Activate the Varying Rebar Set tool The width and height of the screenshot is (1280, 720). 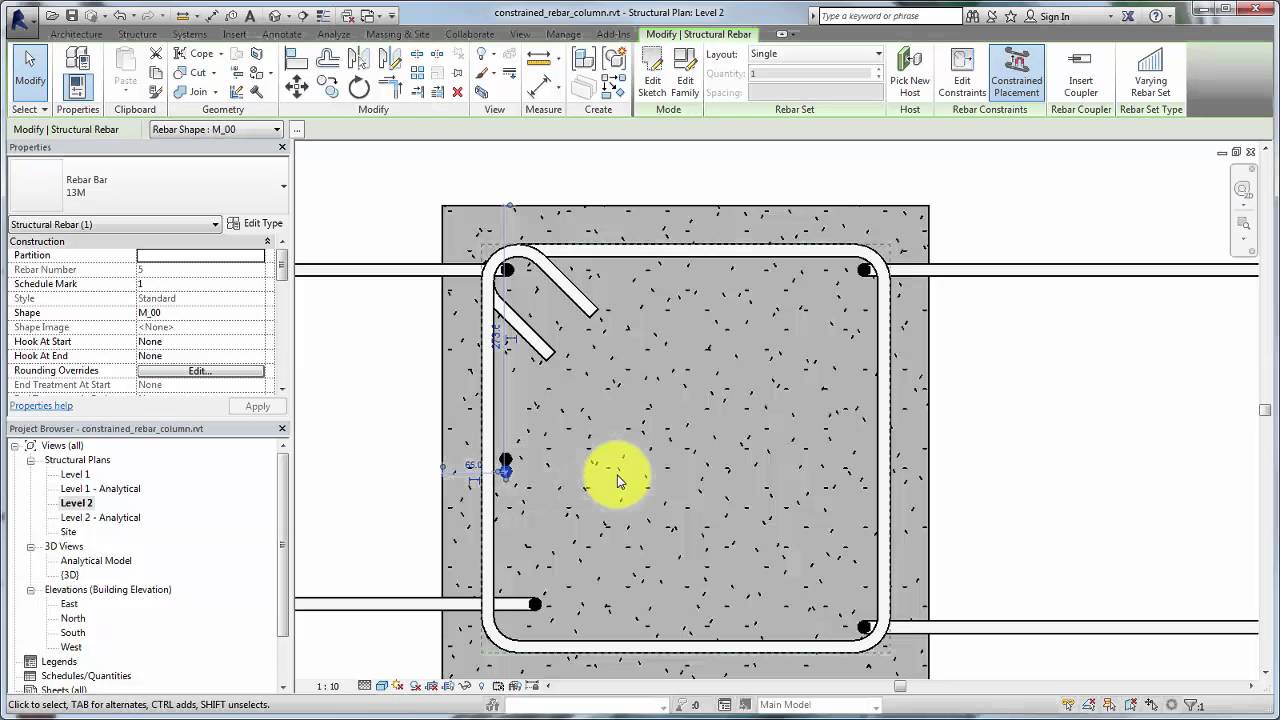pyautogui.click(x=1150, y=70)
